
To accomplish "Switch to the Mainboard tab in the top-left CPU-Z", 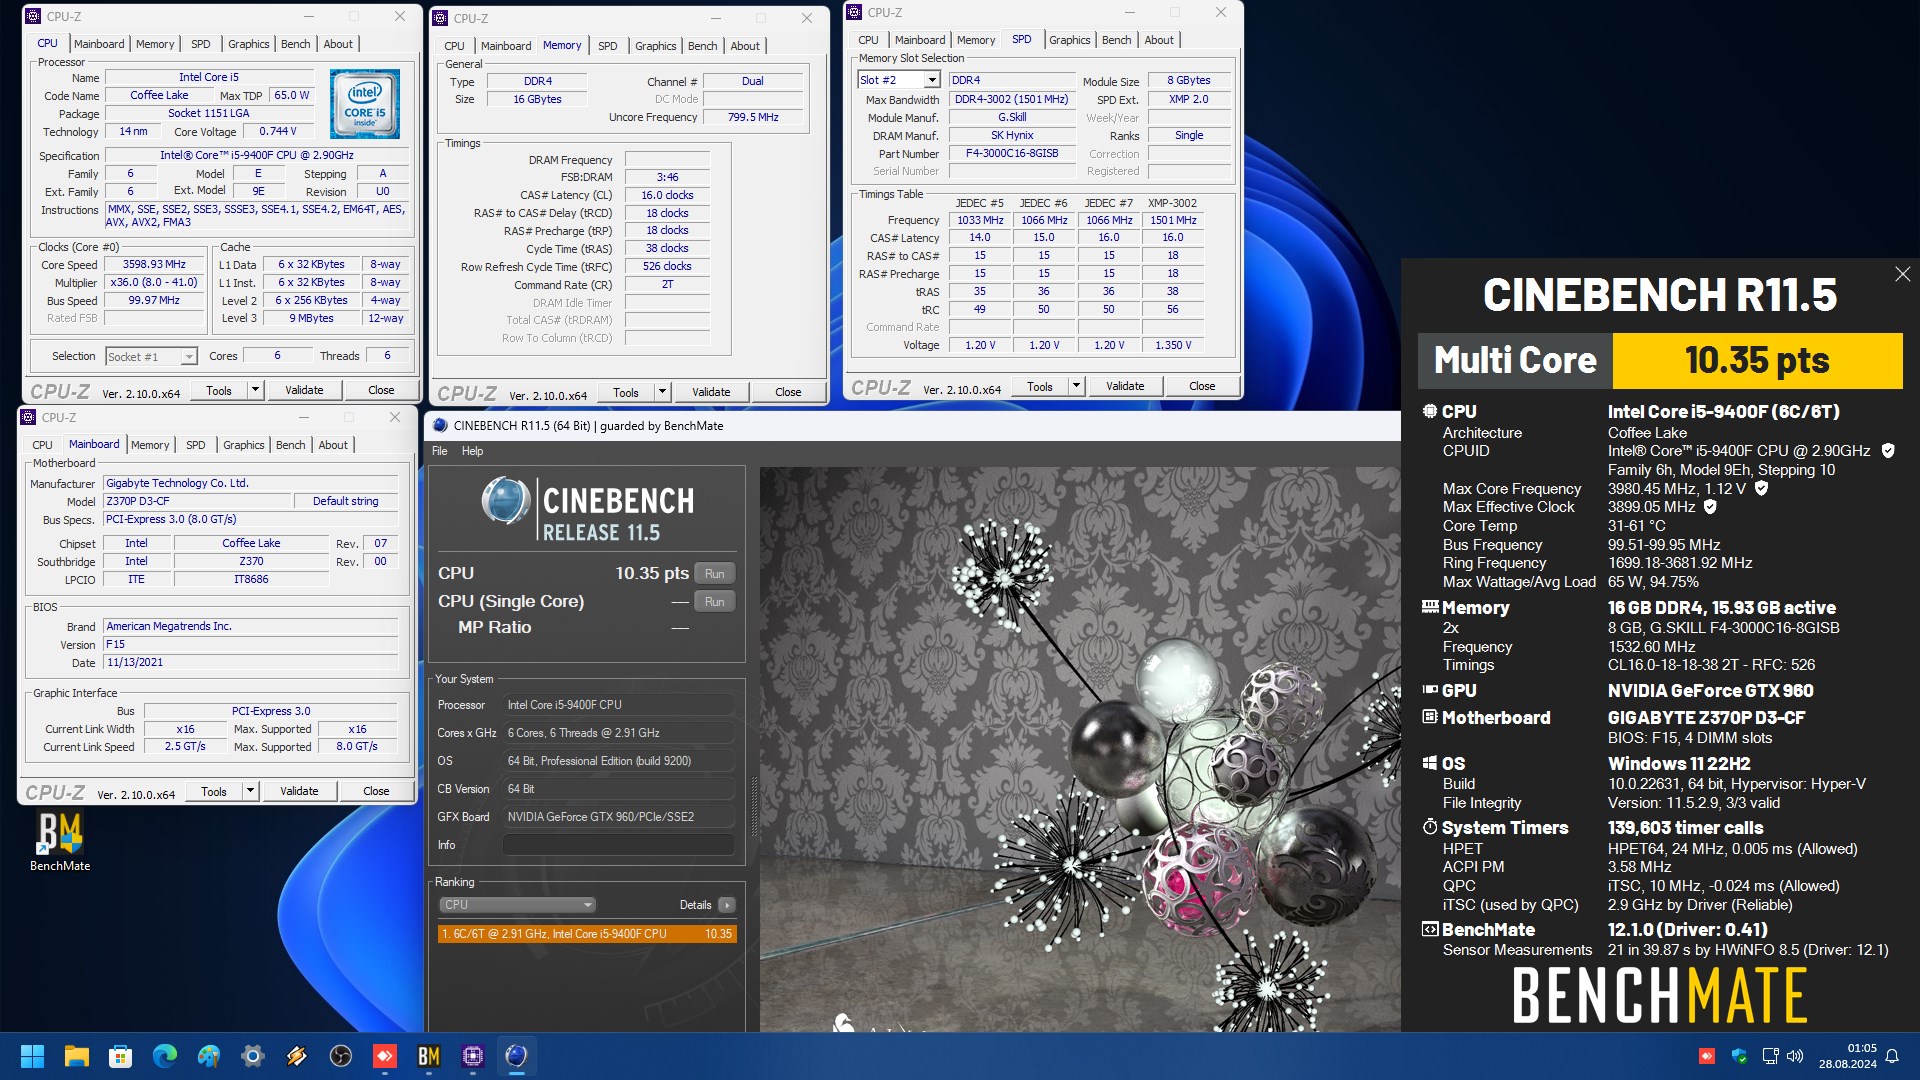I will pyautogui.click(x=99, y=44).
